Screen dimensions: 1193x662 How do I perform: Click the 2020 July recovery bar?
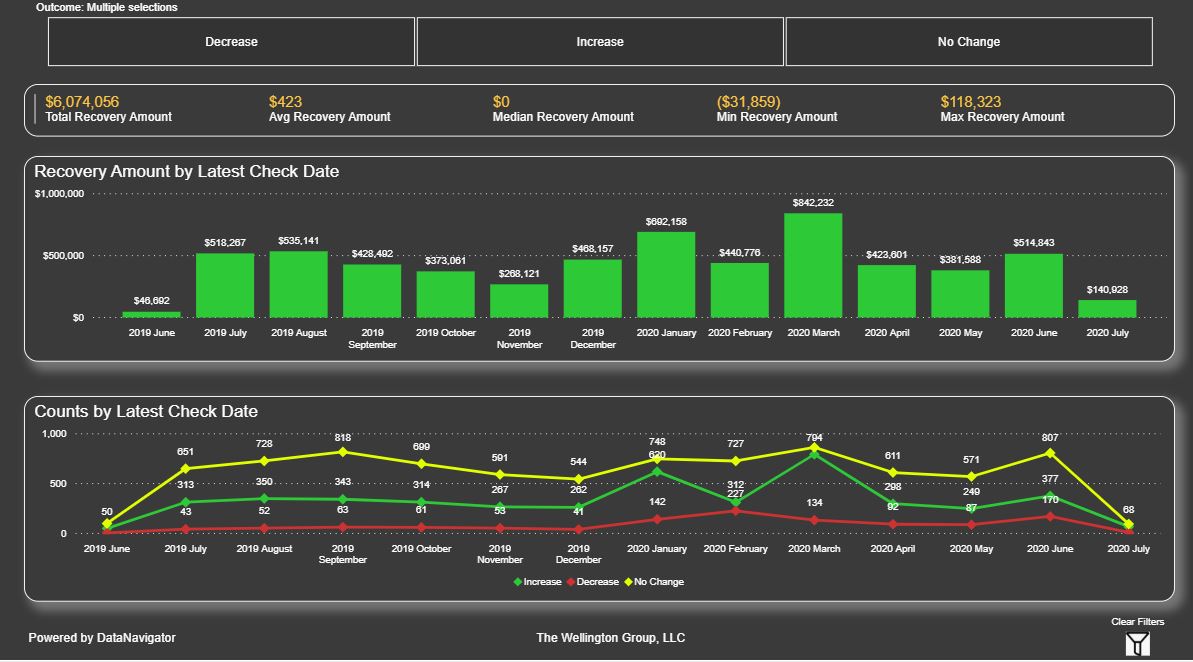click(1107, 309)
